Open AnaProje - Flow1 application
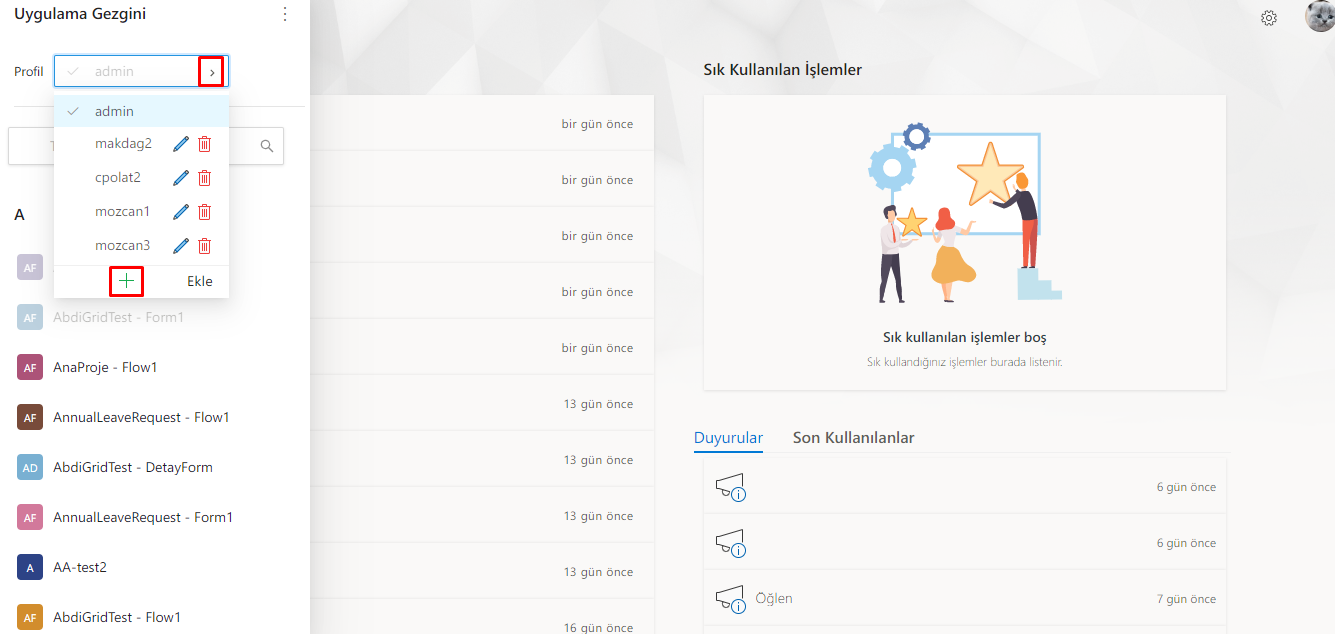 tap(105, 367)
